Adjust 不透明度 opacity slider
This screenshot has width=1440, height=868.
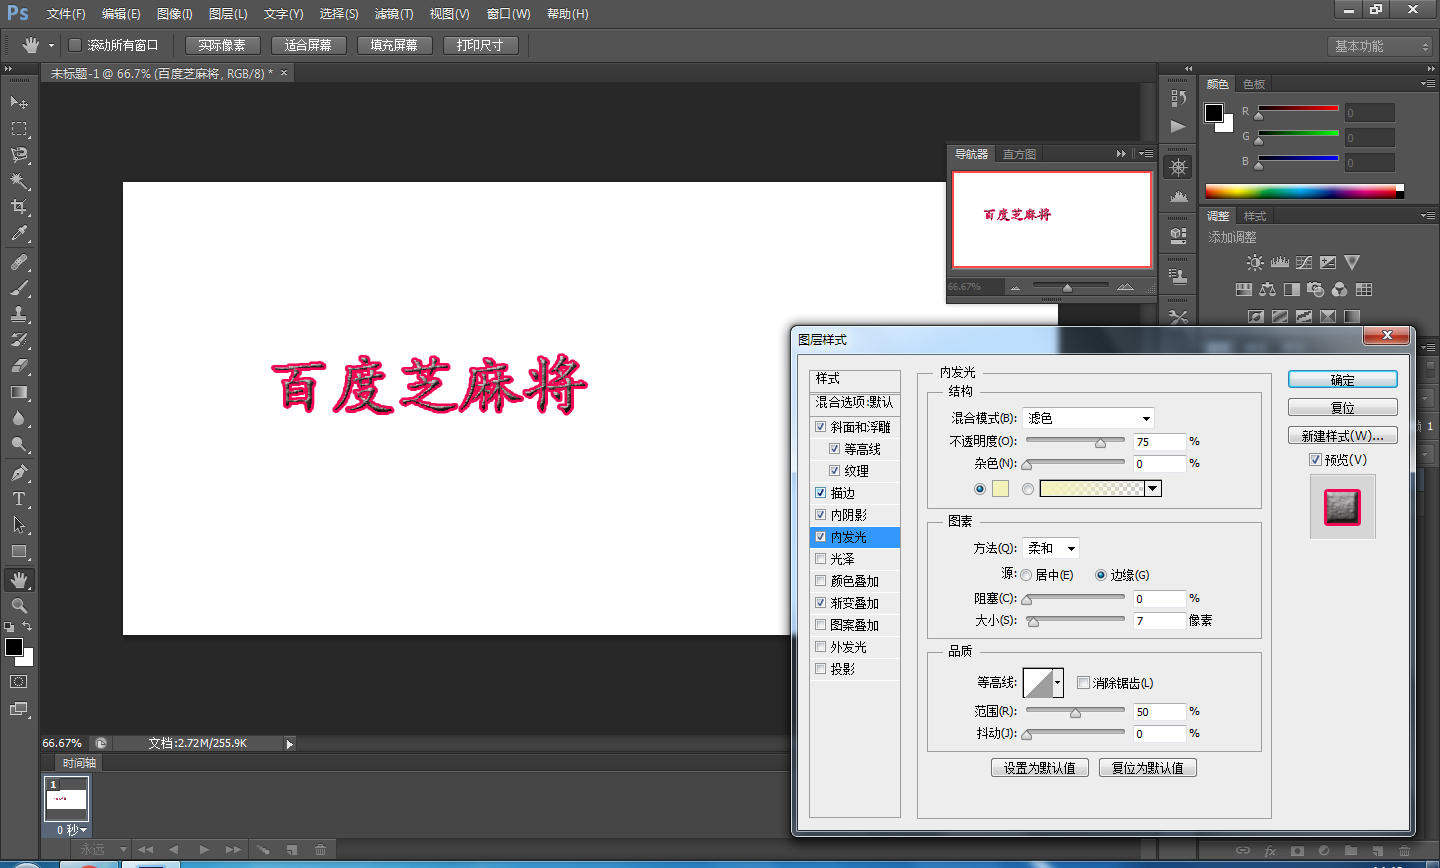1100,442
